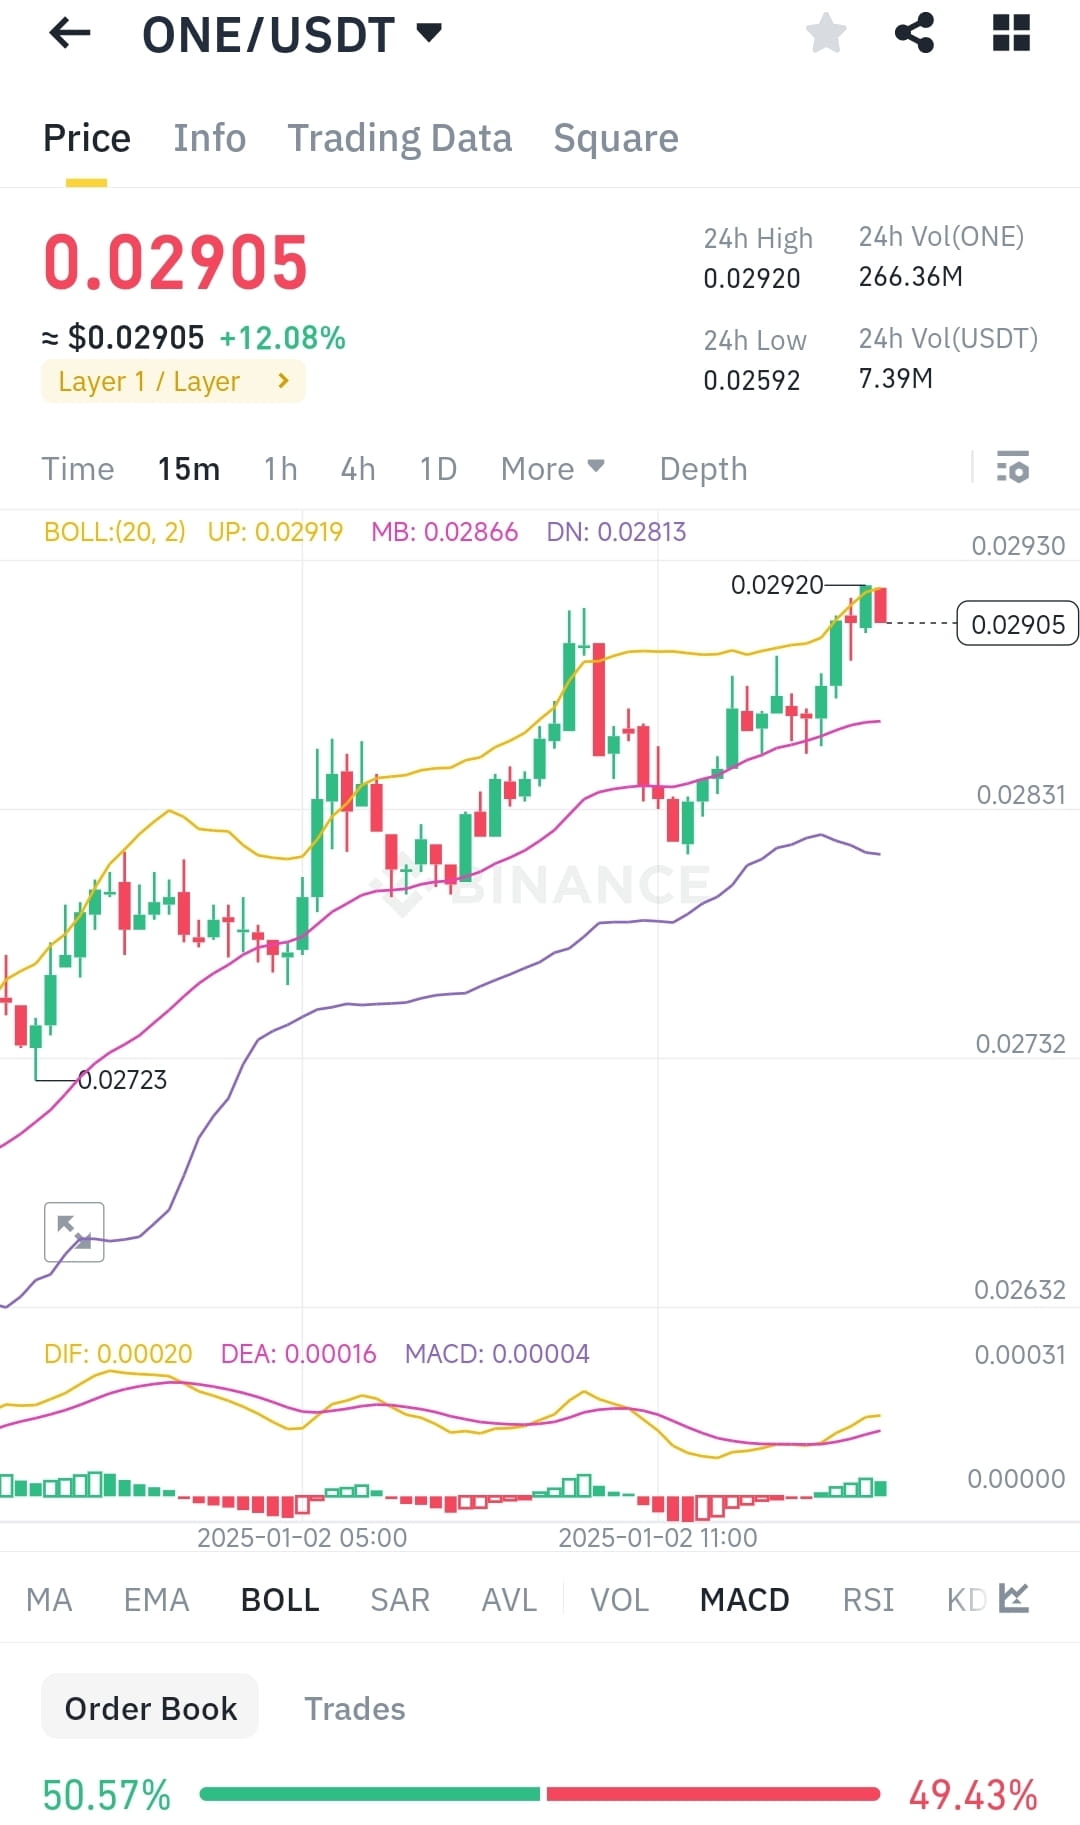Open the More timeframe dropdown
The width and height of the screenshot is (1080, 1825).
tap(551, 468)
